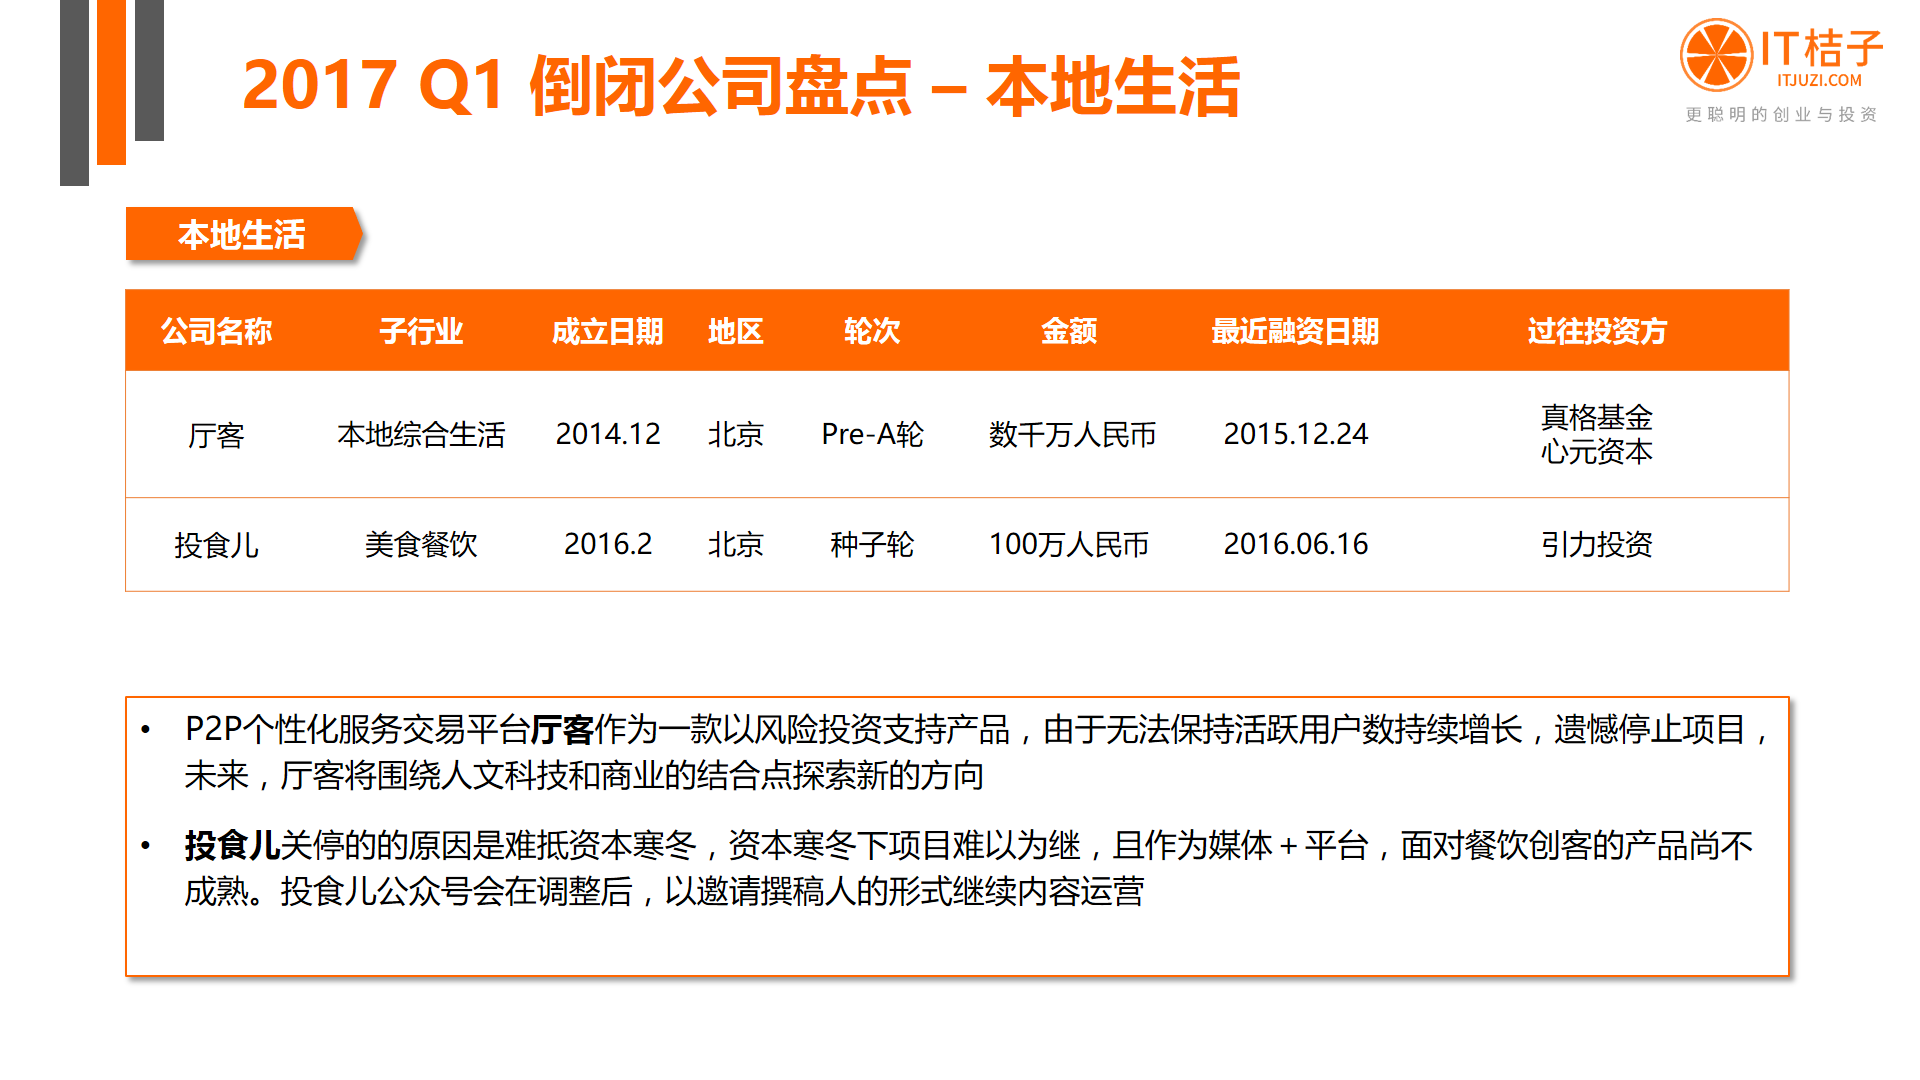This screenshot has width=1920, height=1080.
Task: Click the 数千万人民币 amount cell
Action: click(1071, 434)
